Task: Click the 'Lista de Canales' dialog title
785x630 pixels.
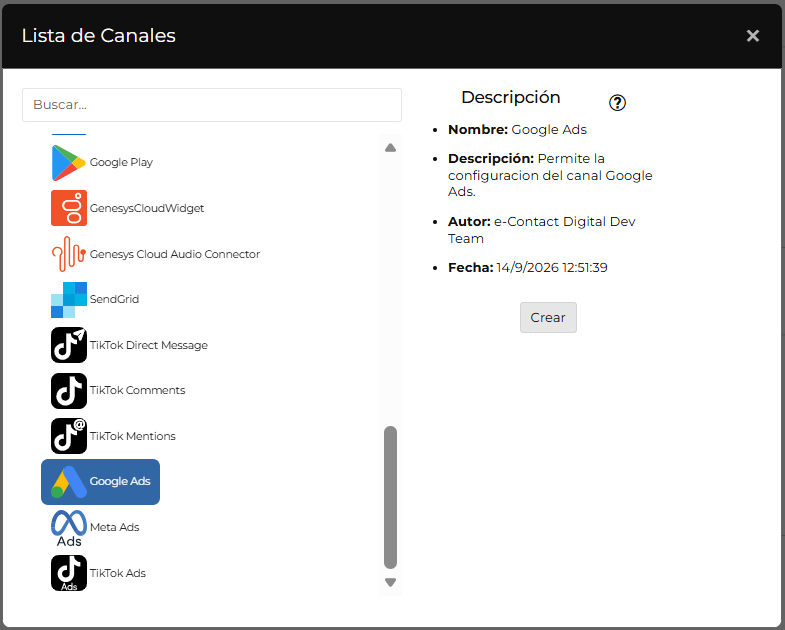Action: [99, 36]
